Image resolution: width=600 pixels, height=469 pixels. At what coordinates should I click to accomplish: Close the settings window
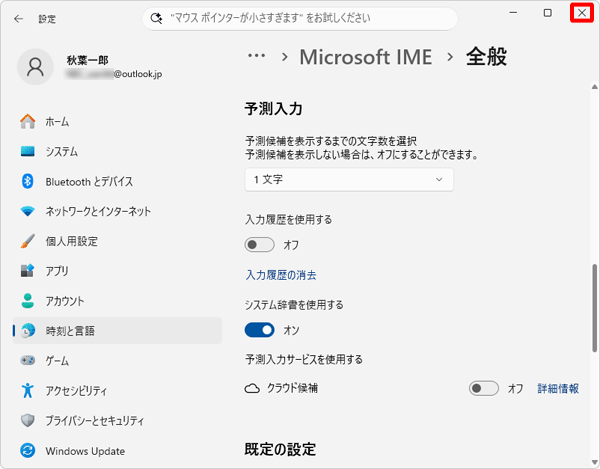point(582,13)
